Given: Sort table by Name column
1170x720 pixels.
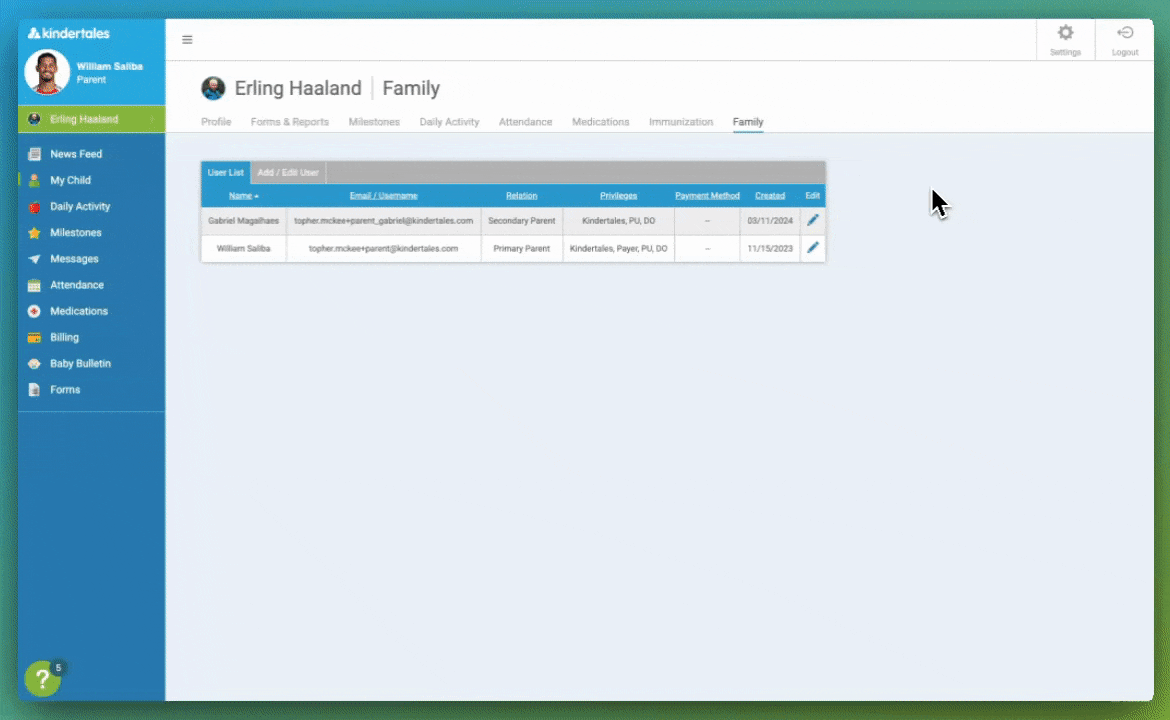Looking at the screenshot, I should pos(241,196).
